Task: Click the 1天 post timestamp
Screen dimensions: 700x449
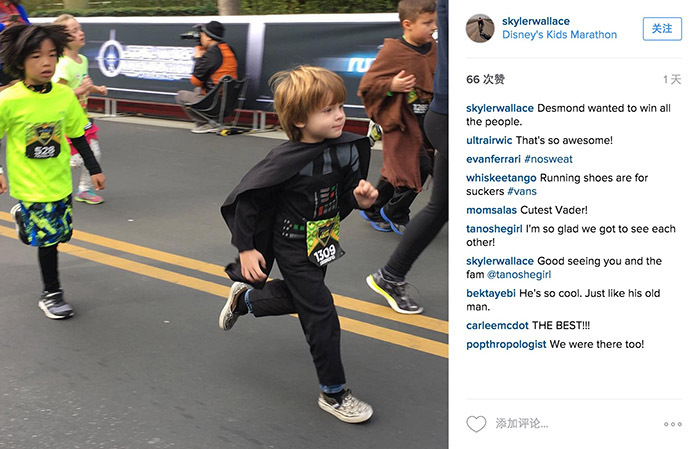Action: pyautogui.click(x=672, y=79)
